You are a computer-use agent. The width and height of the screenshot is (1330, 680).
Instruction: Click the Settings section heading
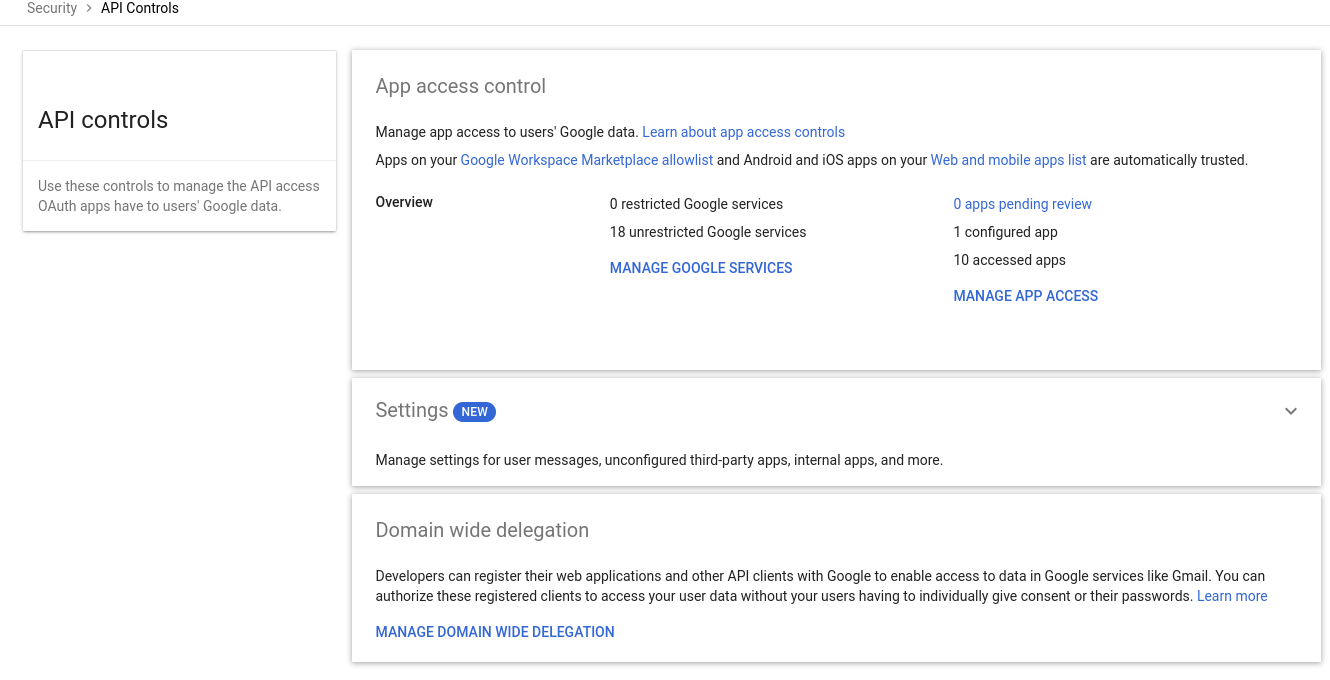(x=412, y=410)
